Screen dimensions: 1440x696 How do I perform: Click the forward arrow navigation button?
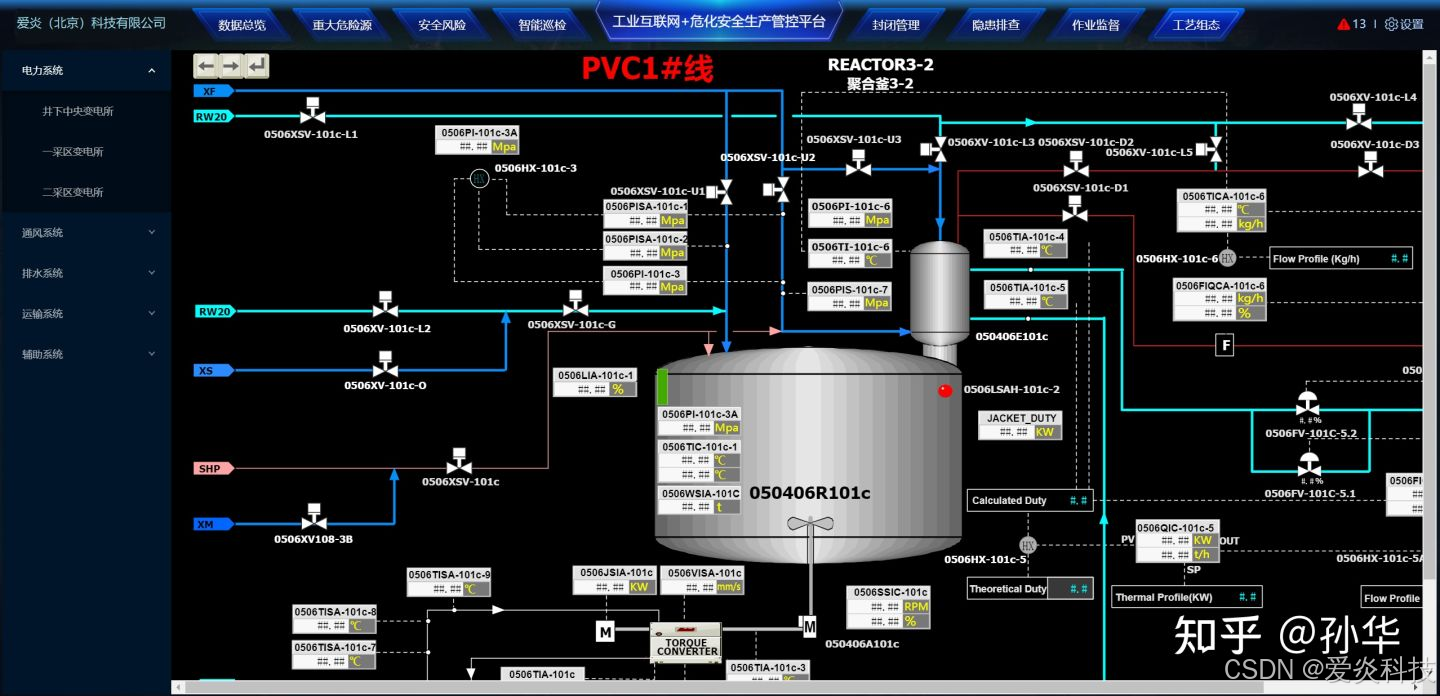231,66
